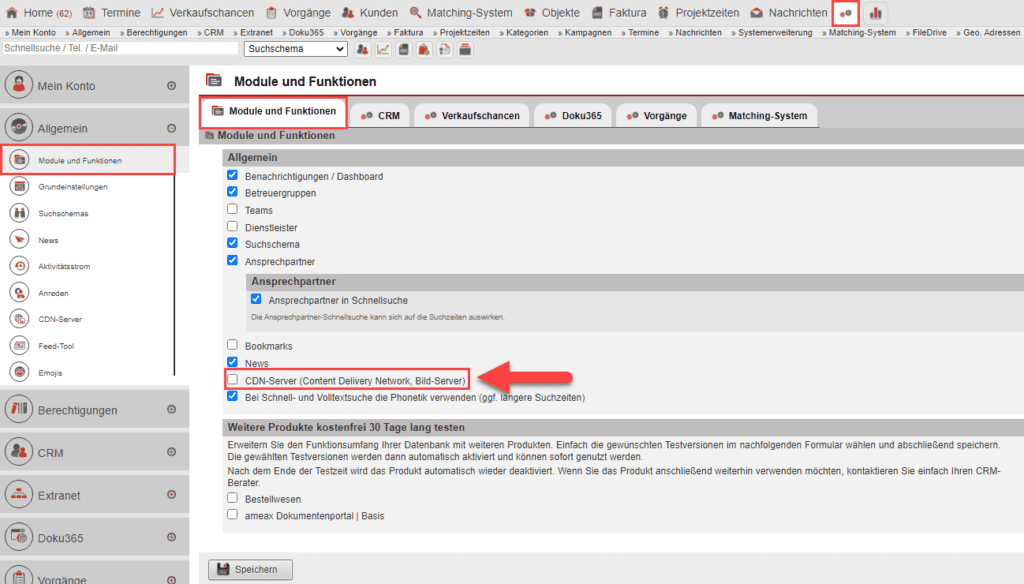Click the highlighted settings gear icon
Image resolution: width=1024 pixels, height=584 pixels.
pyautogui.click(x=846, y=13)
